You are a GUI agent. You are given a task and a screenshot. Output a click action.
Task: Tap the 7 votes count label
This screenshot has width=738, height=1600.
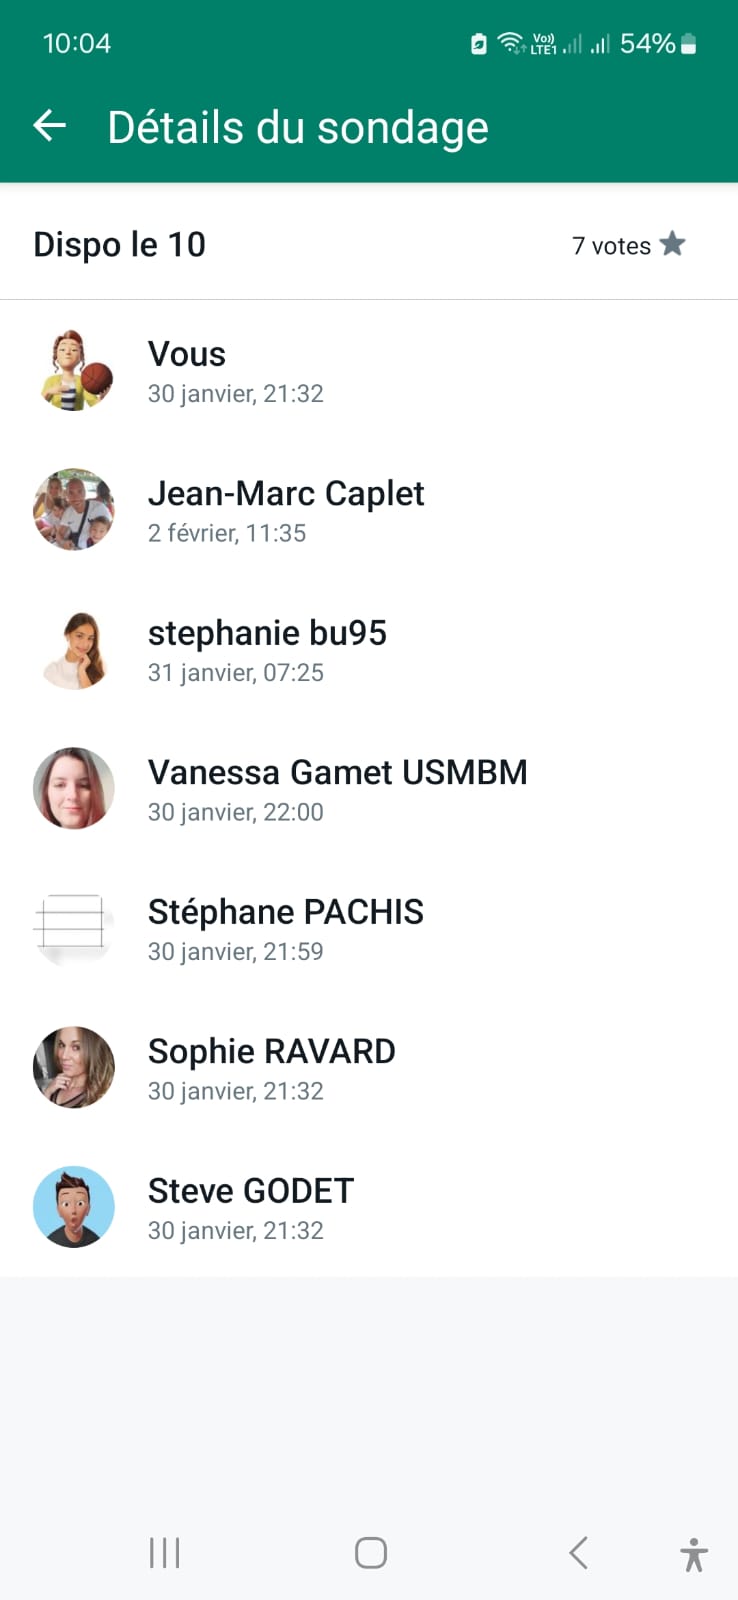(611, 246)
